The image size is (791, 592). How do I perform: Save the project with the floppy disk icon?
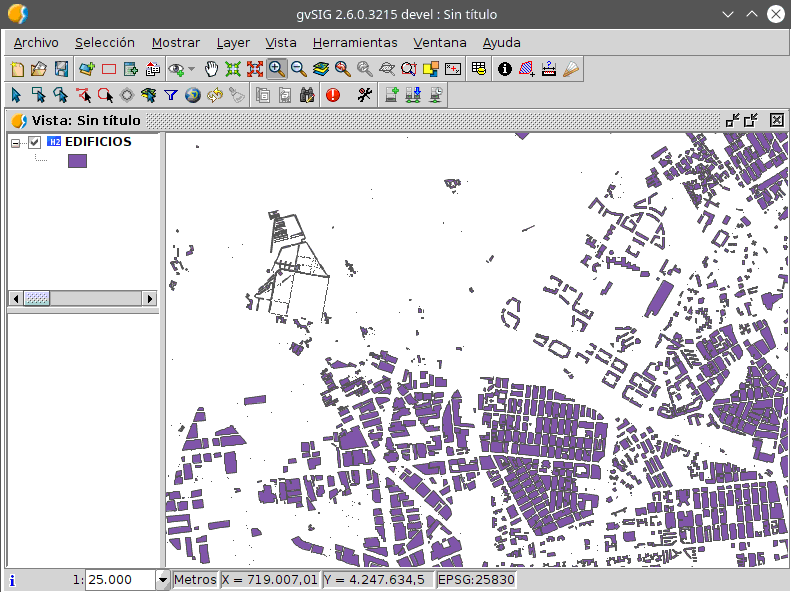tap(61, 69)
